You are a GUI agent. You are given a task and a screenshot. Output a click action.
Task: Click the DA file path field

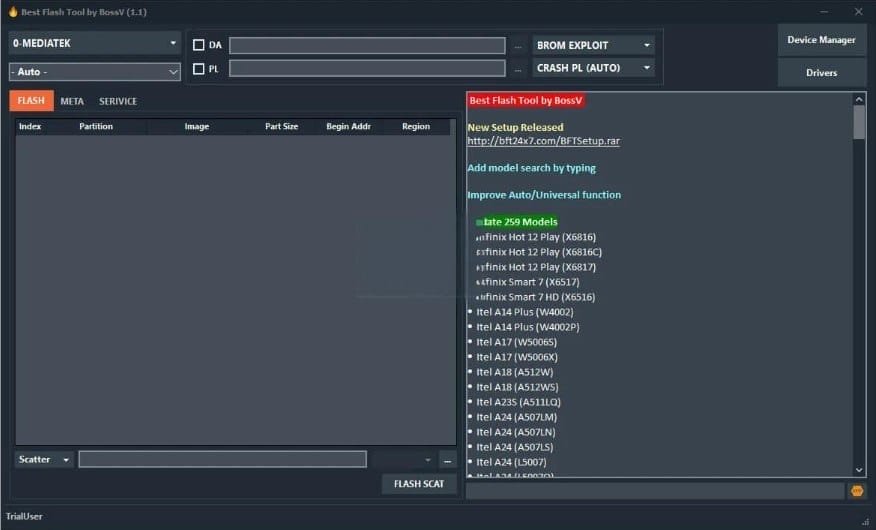click(367, 45)
